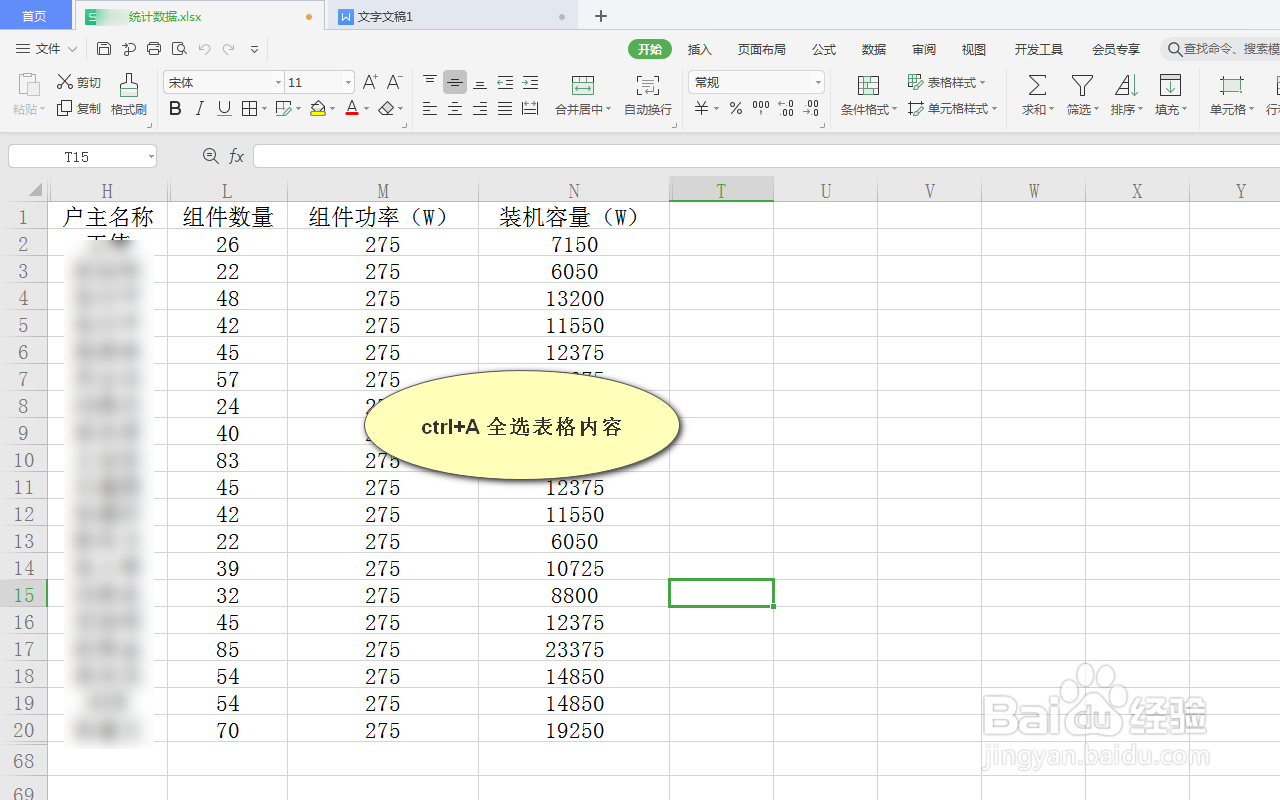Open Cell Style (单元格样式) dropdown
The width and height of the screenshot is (1280, 800).
click(x=952, y=108)
